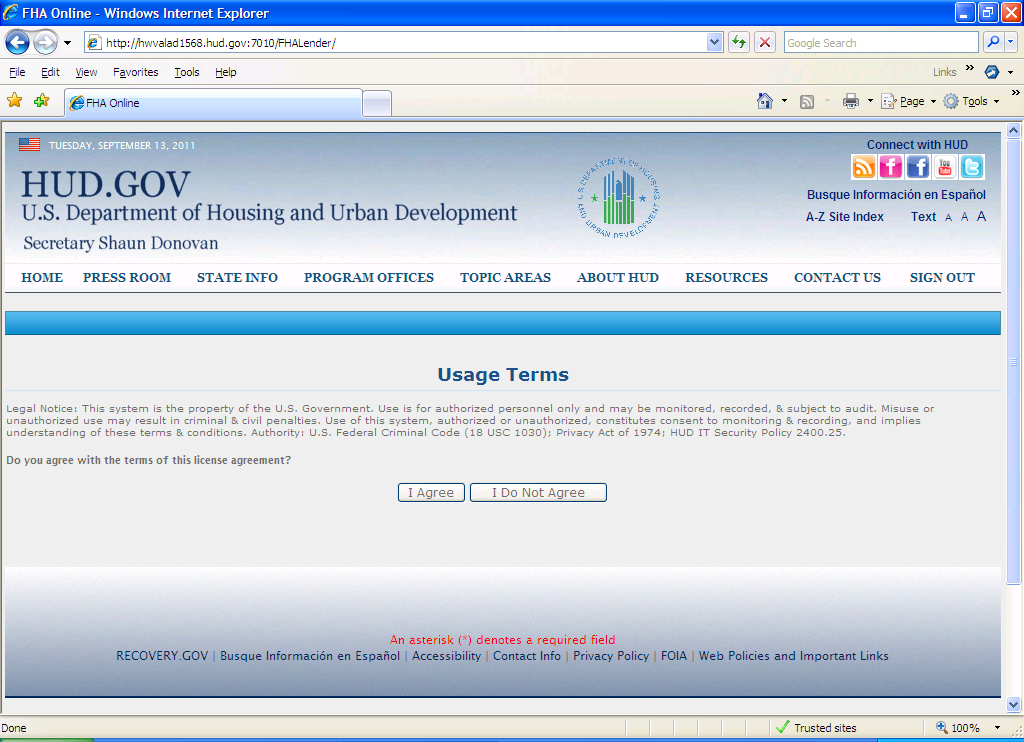Click Busque Información en Español header link
1024x742 pixels.
tap(896, 195)
